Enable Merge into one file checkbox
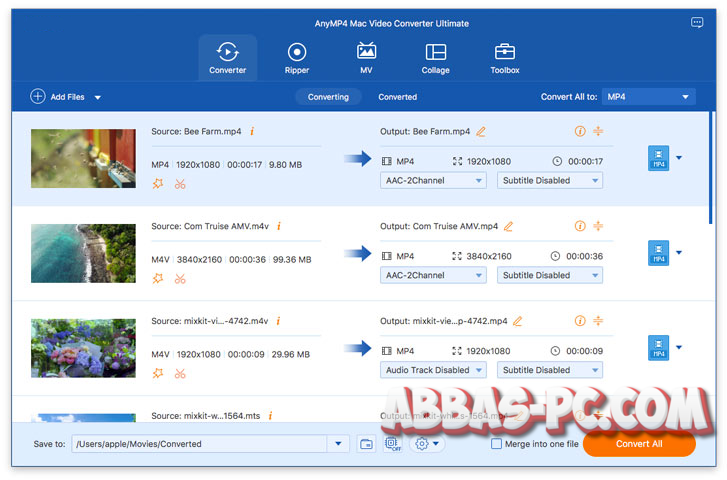This screenshot has height=480, width=727. pyautogui.click(x=497, y=444)
